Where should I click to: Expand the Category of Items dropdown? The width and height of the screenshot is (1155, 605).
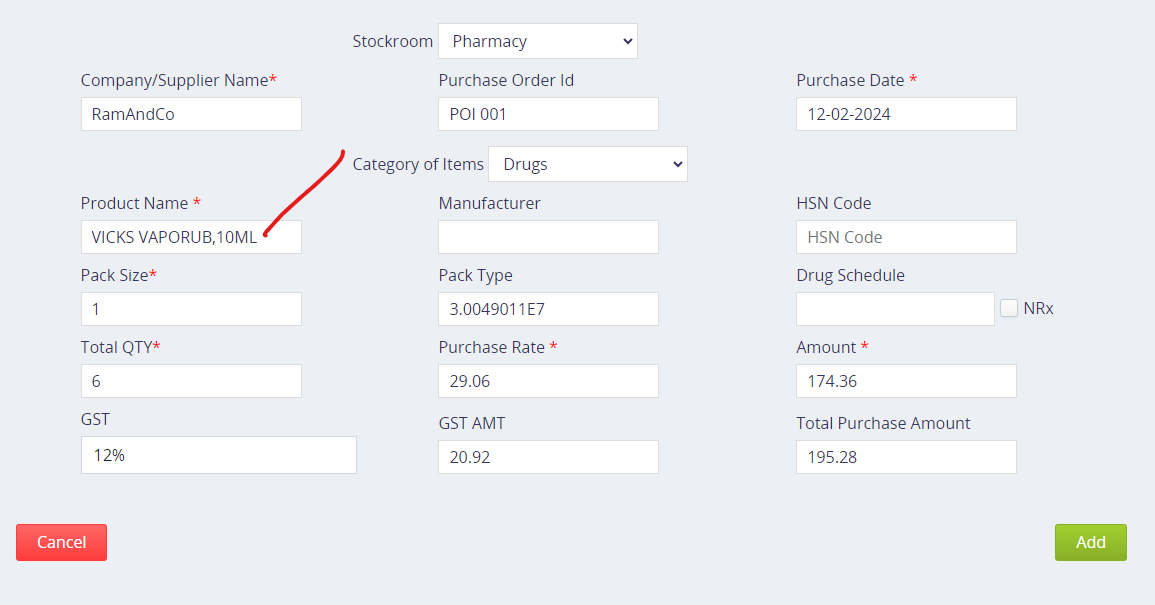click(x=587, y=164)
